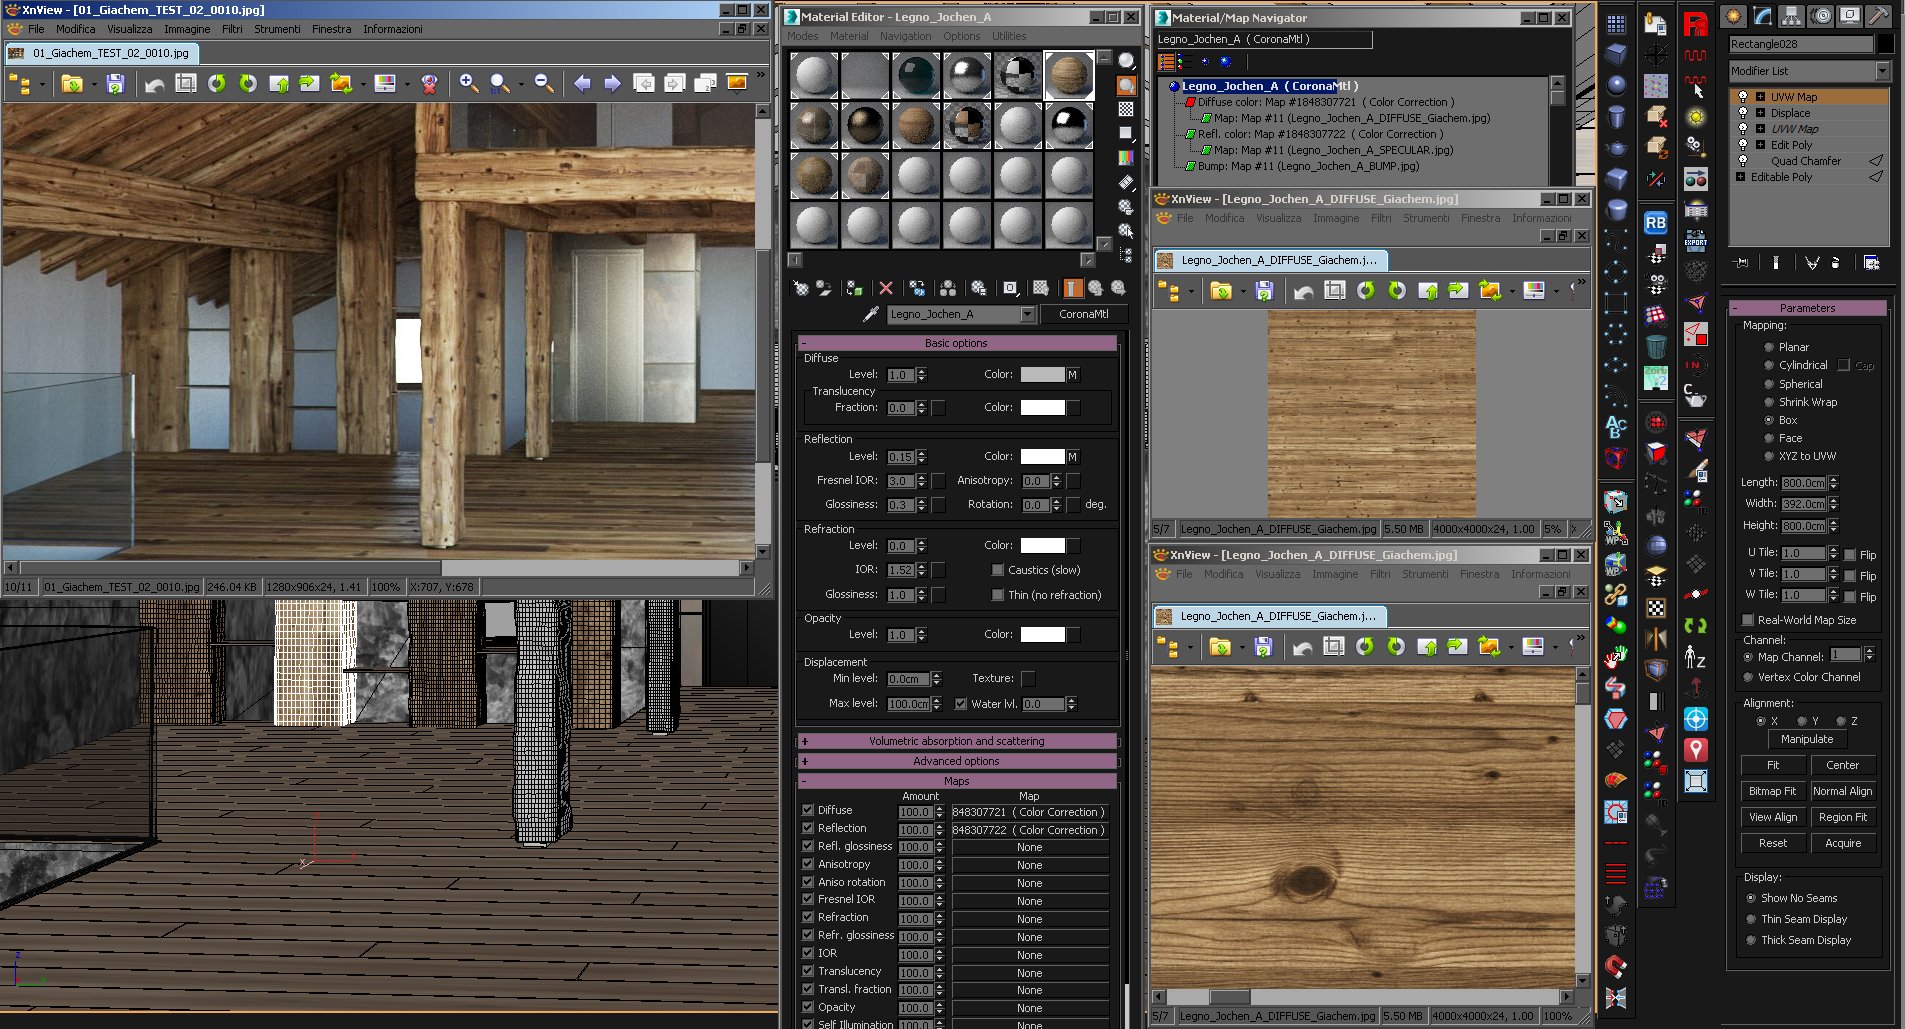1905x1029 pixels.
Task: Click the material eyedropper picker tool
Action: tap(870, 314)
